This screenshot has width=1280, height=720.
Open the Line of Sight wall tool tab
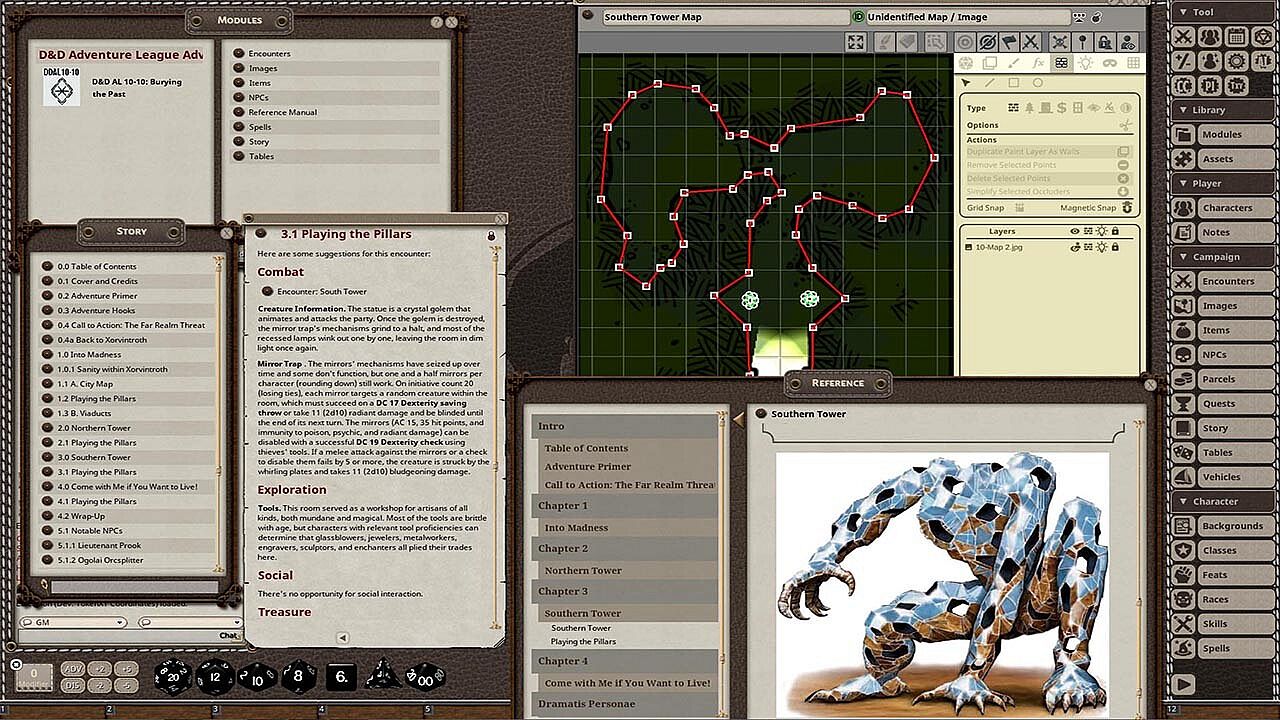click(1062, 63)
